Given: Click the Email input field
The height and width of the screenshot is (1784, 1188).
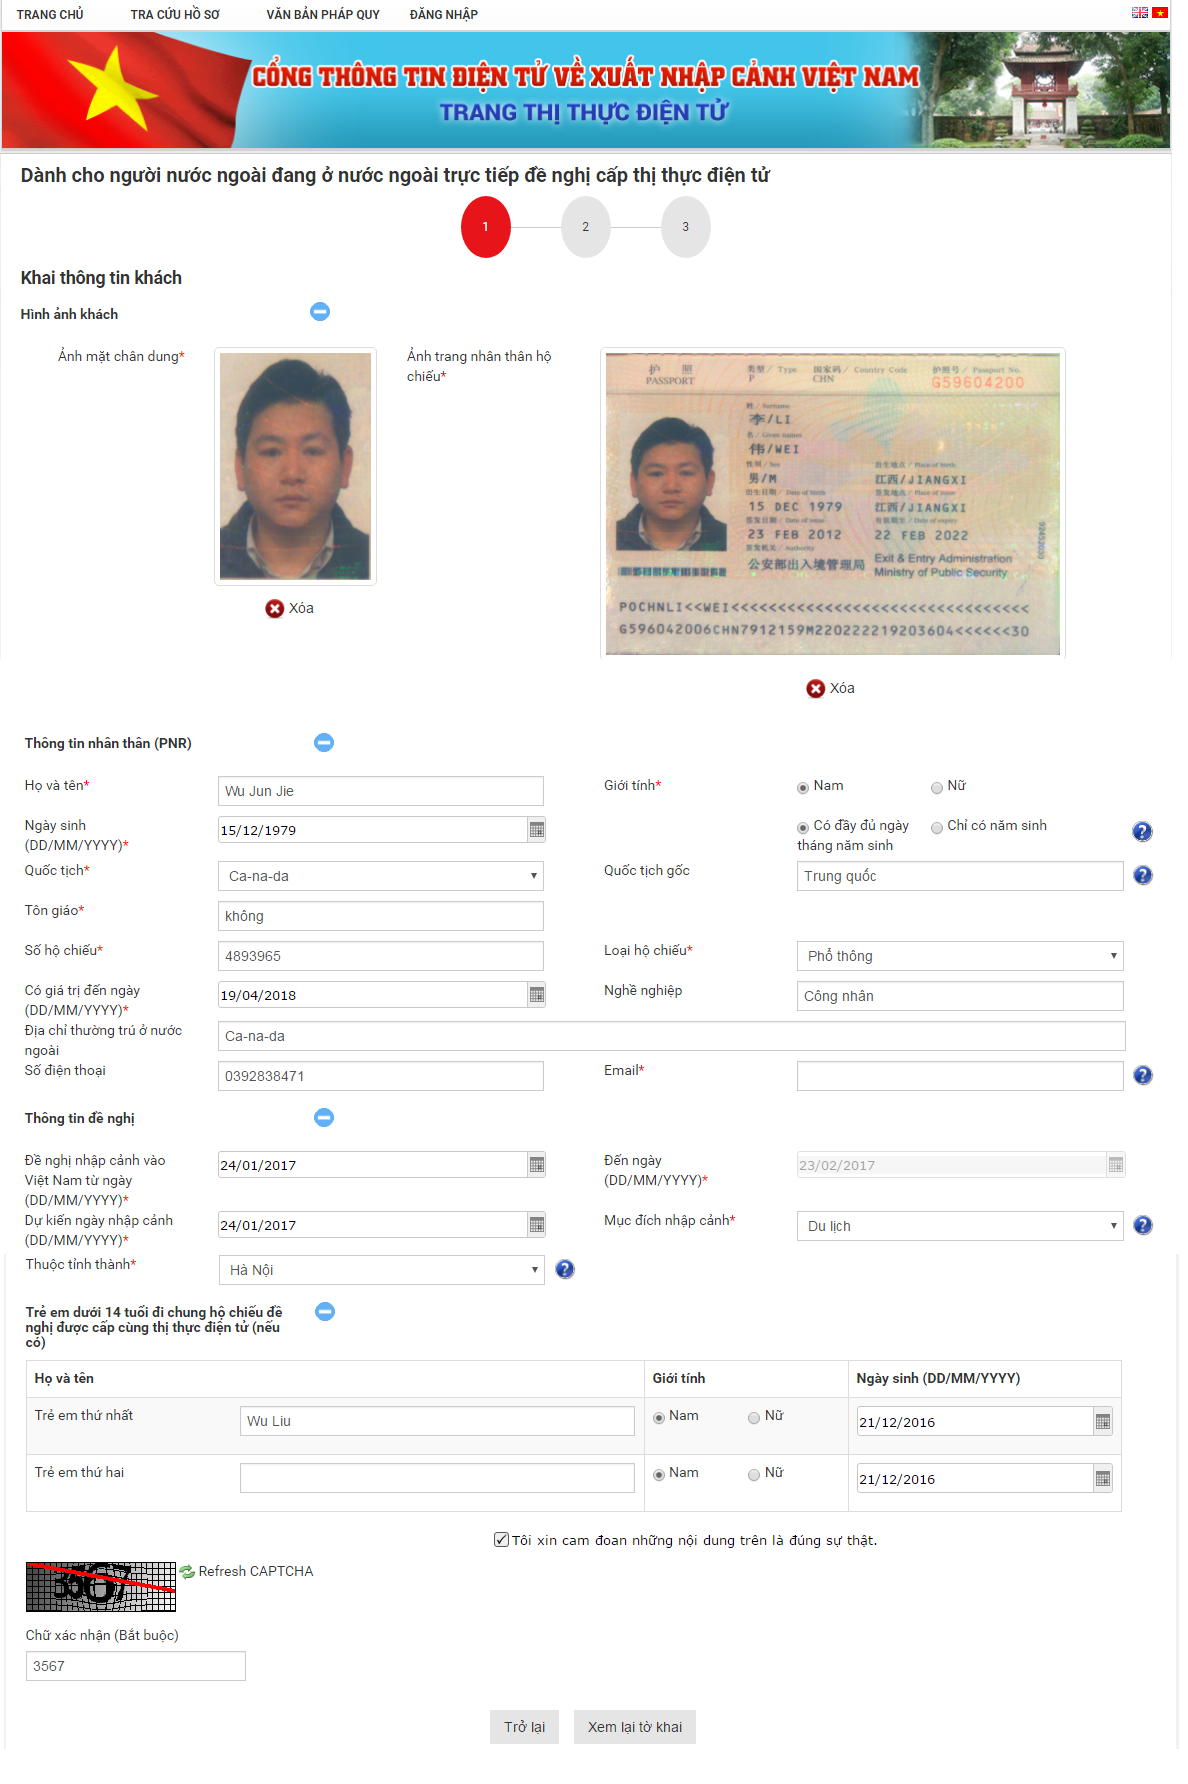Looking at the screenshot, I should point(960,1076).
